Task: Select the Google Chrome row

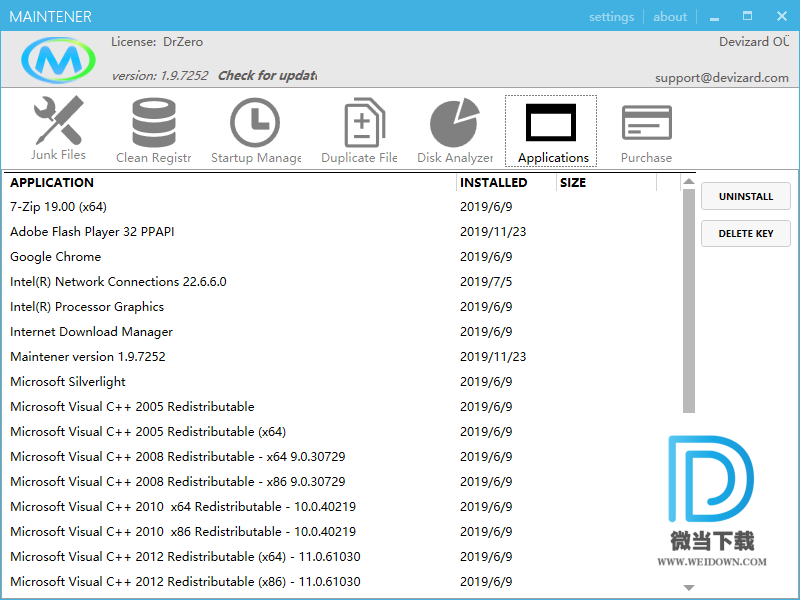Action: point(342,257)
